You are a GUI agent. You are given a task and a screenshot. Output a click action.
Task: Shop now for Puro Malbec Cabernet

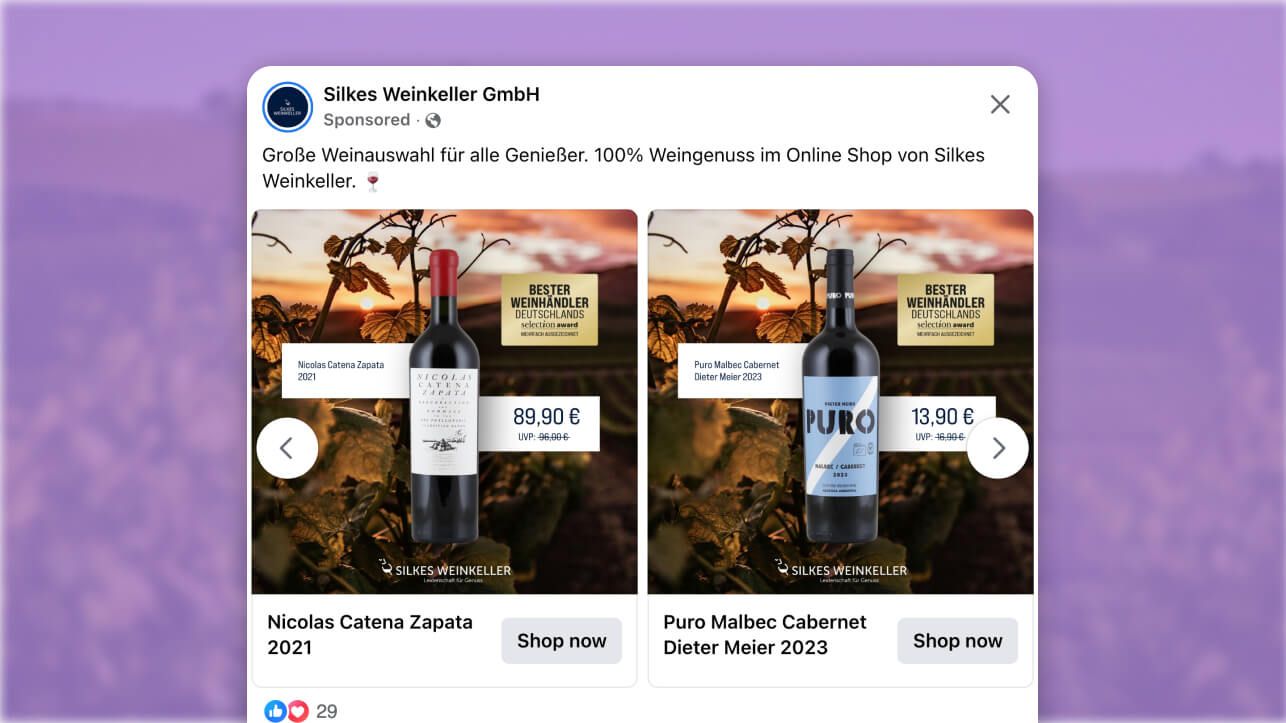click(958, 641)
